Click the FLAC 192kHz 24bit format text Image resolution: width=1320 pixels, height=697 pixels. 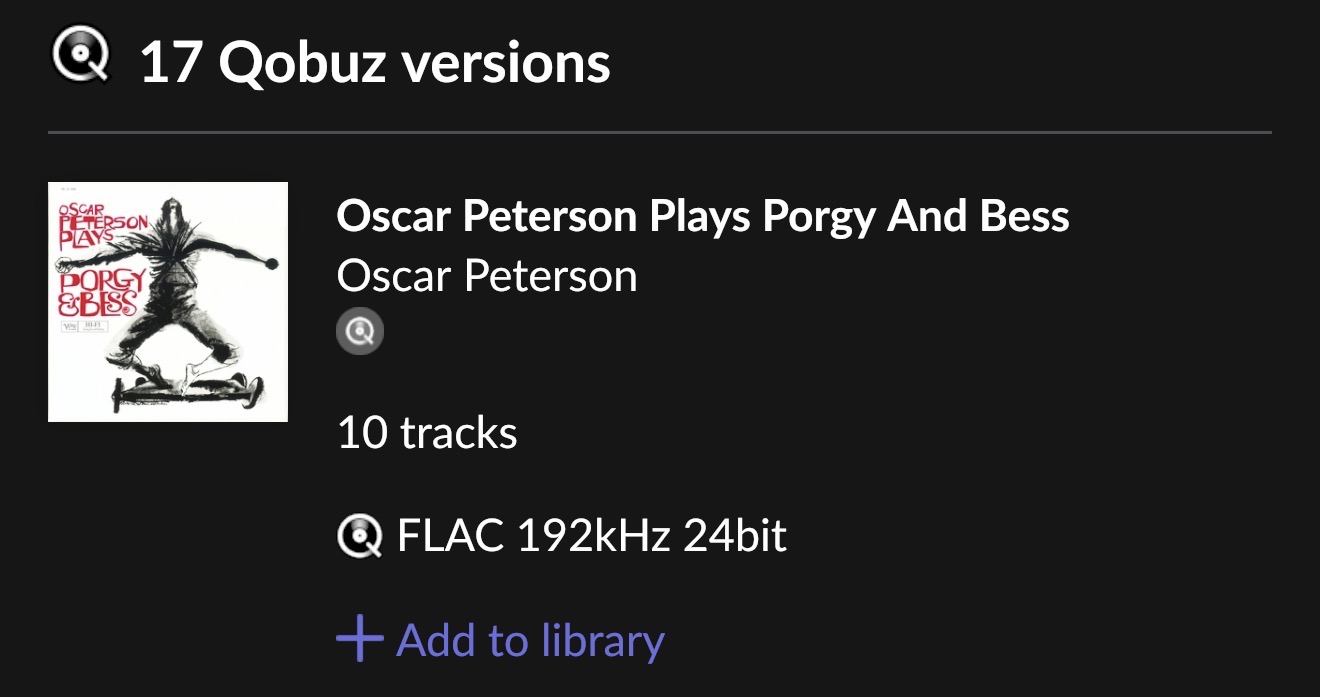(x=592, y=537)
